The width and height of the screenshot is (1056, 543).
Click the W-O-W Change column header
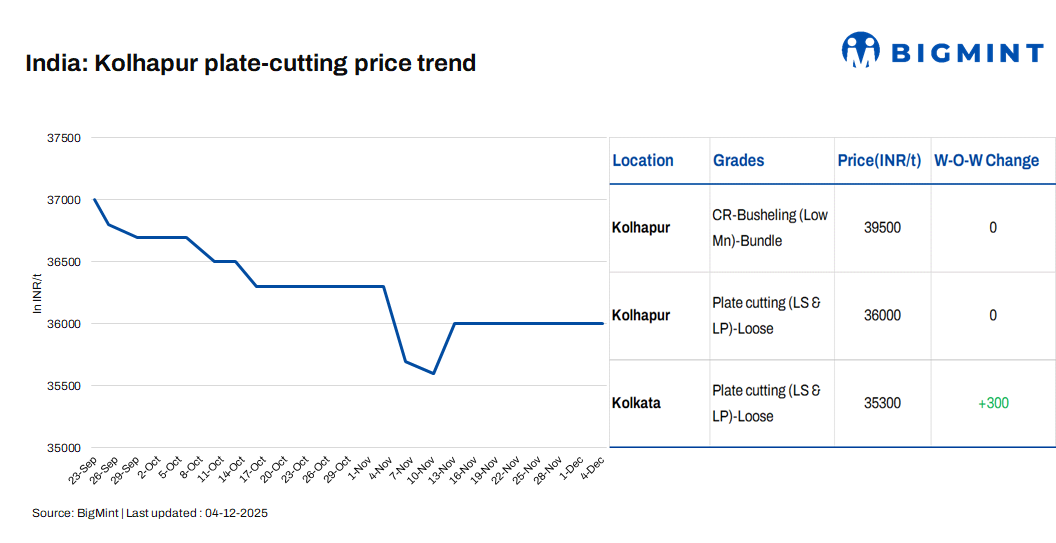[986, 161]
